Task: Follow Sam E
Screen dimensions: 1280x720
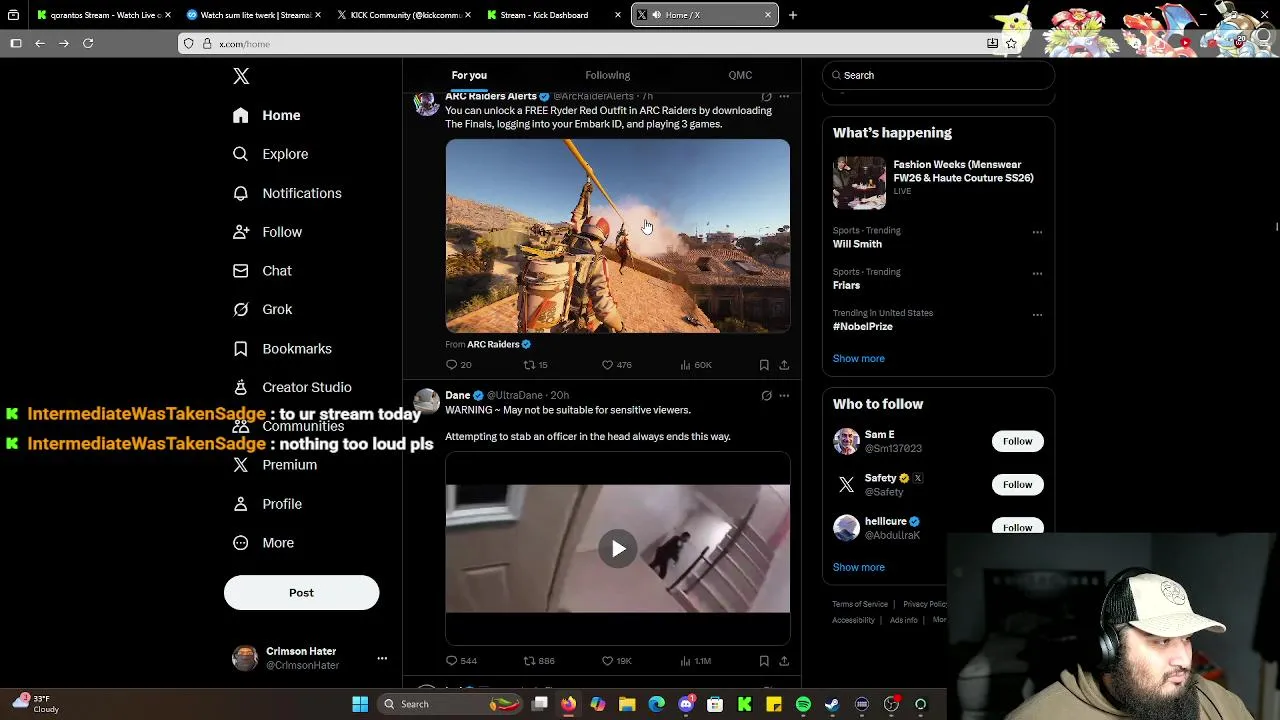Action: pos(1017,441)
